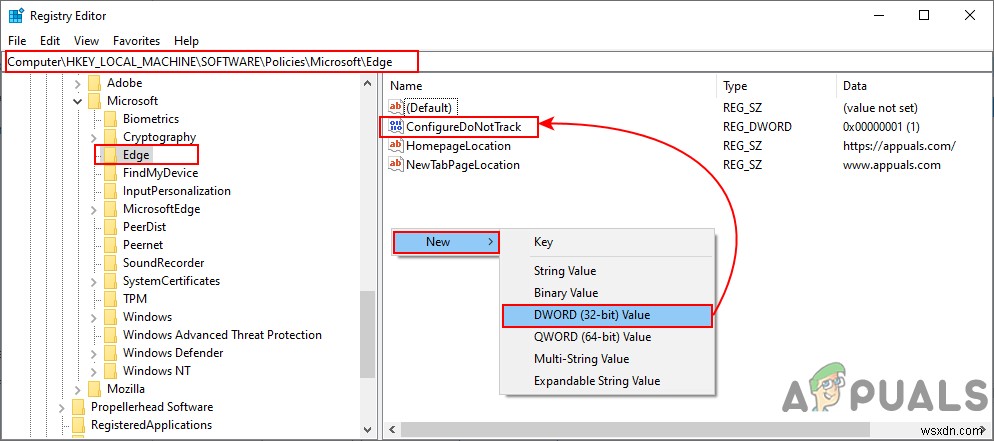Open the File menu
Screen dimensions: 994x441
click(17, 41)
